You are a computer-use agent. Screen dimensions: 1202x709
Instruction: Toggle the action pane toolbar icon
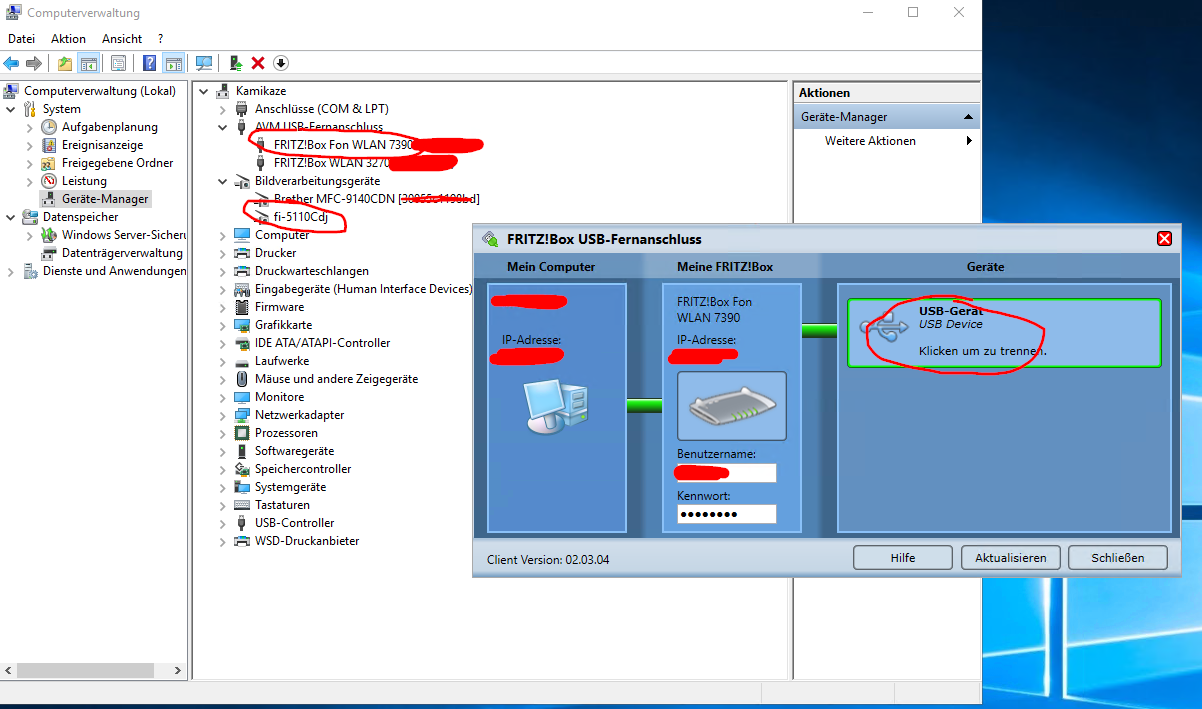(x=173, y=63)
